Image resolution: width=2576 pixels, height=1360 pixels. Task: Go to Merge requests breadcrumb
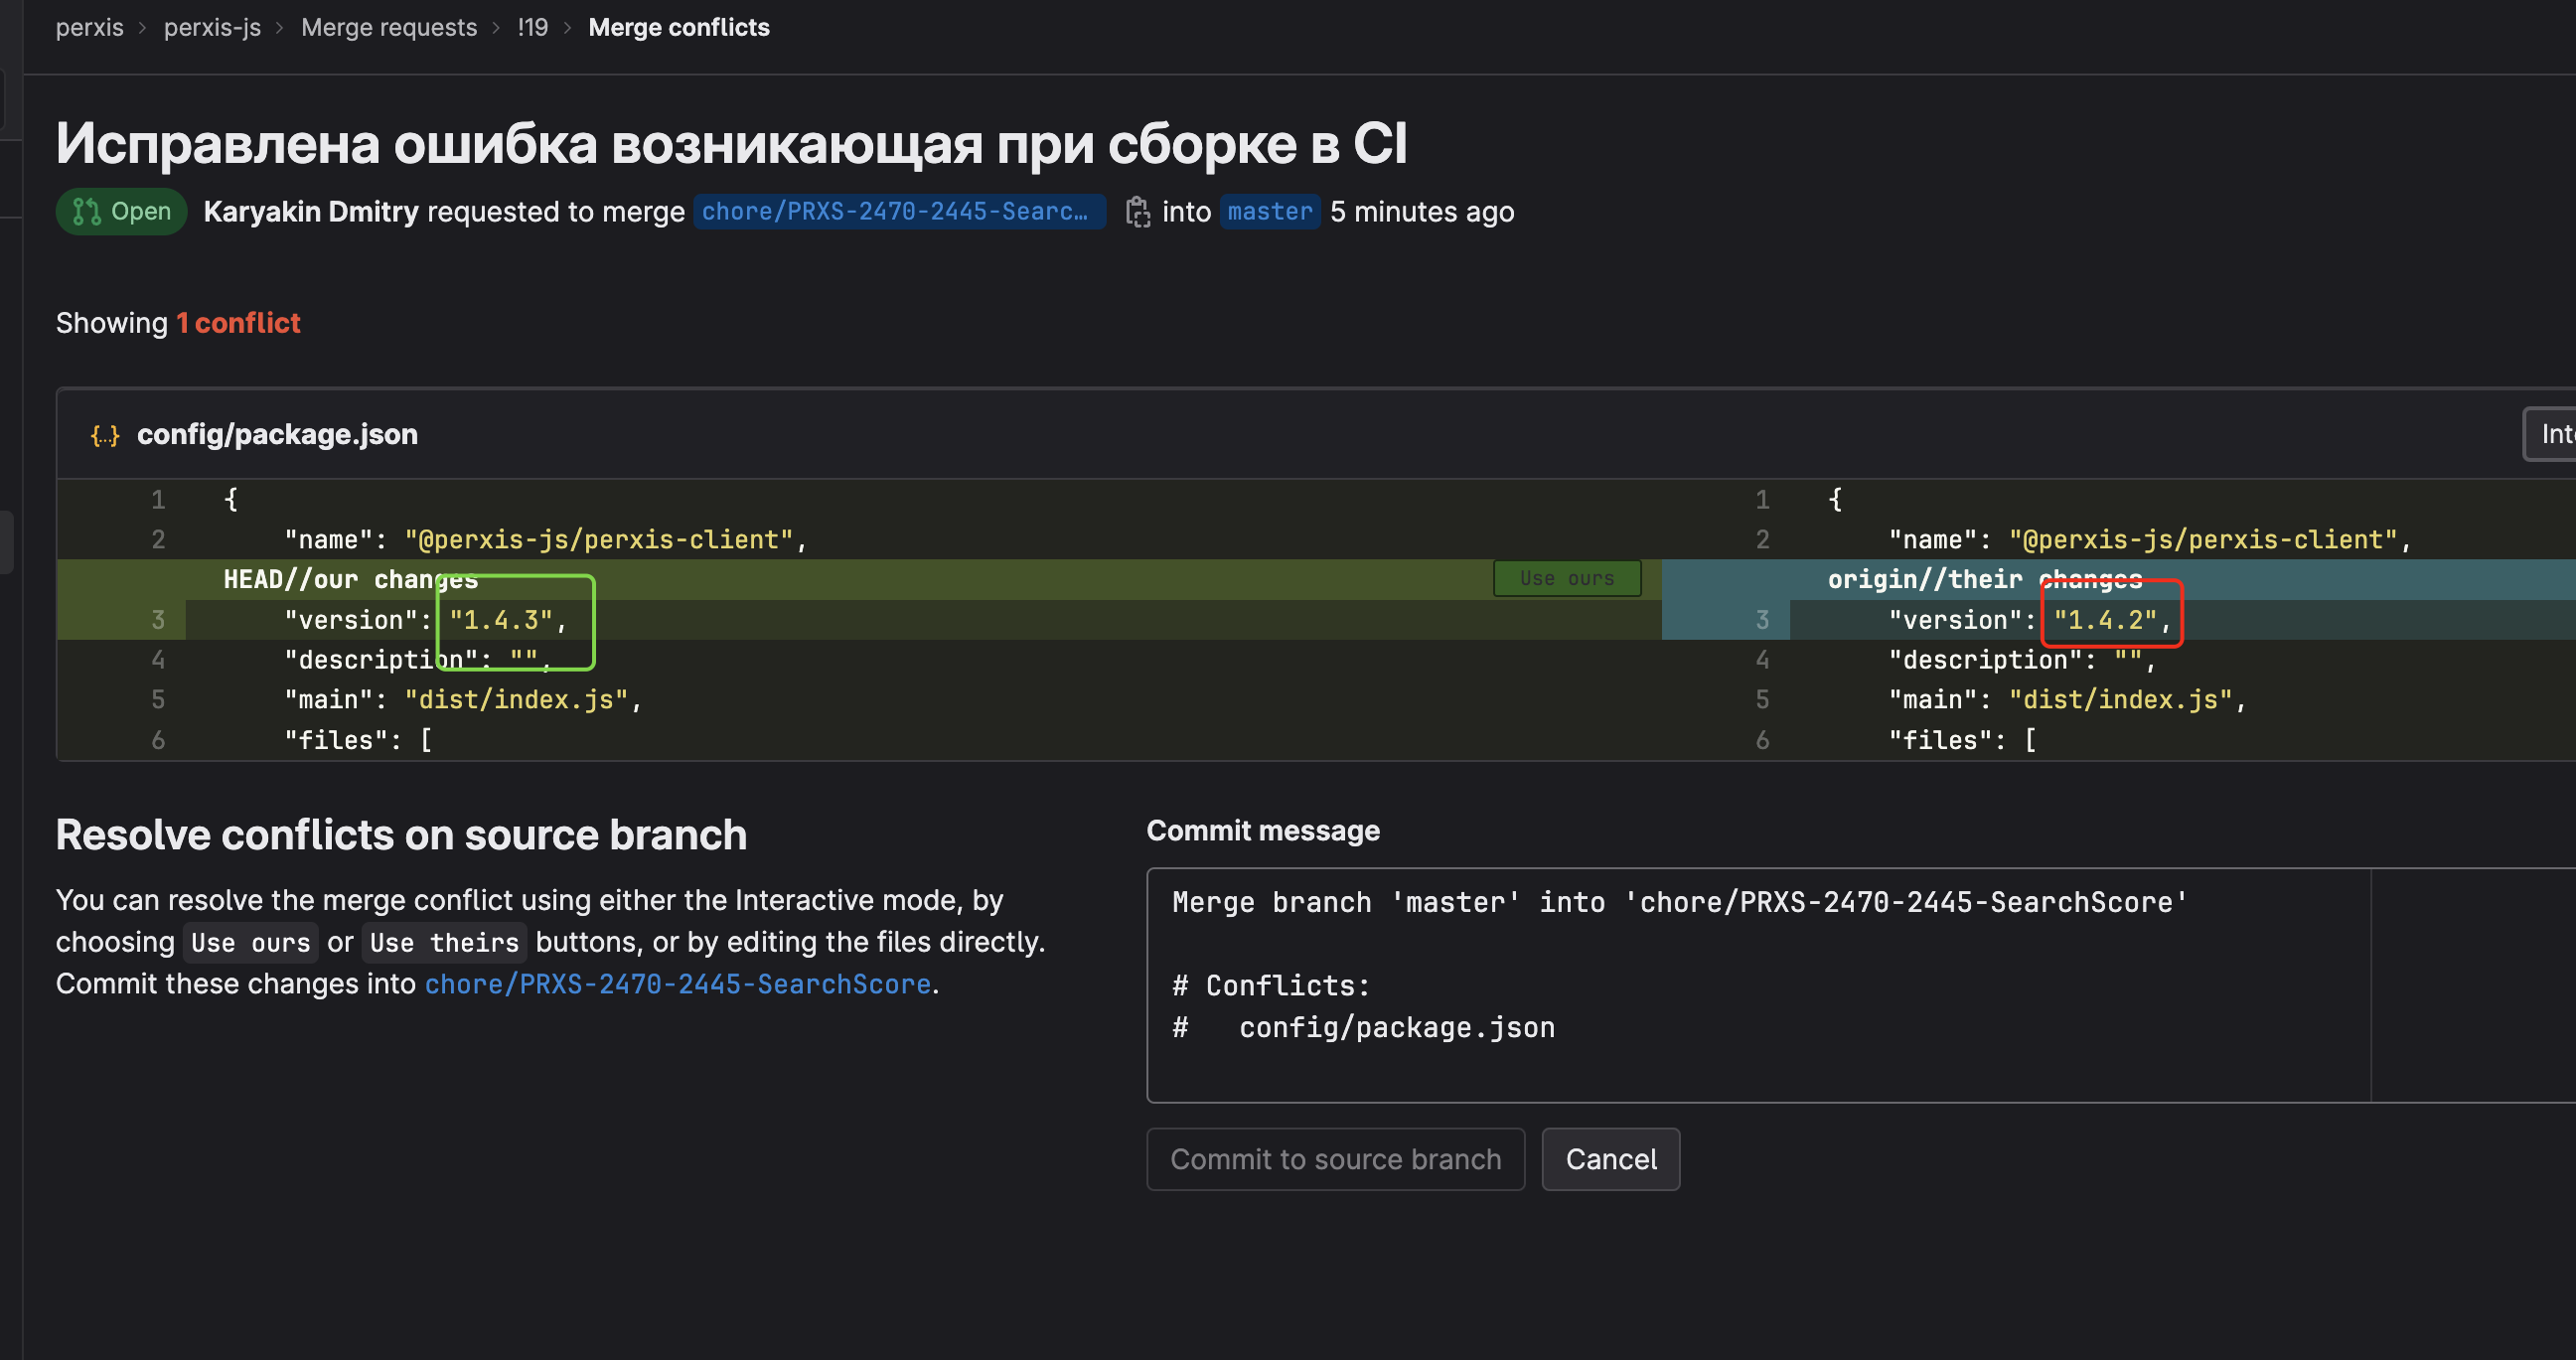(x=389, y=27)
